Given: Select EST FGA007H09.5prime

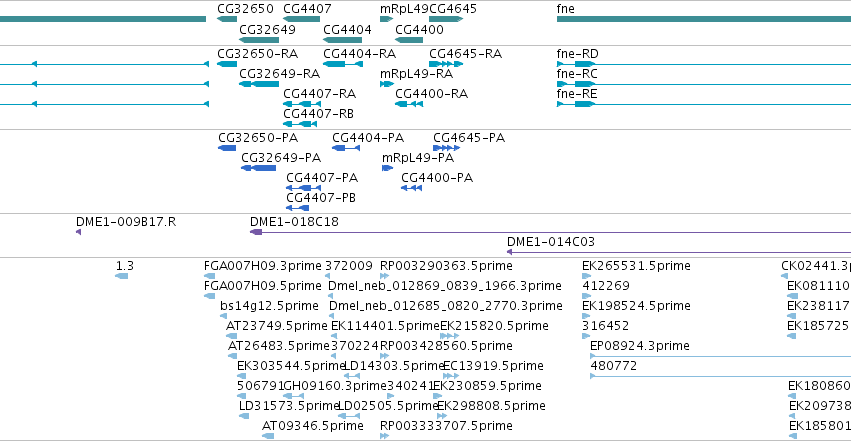Looking at the screenshot, I should click(x=263, y=286).
